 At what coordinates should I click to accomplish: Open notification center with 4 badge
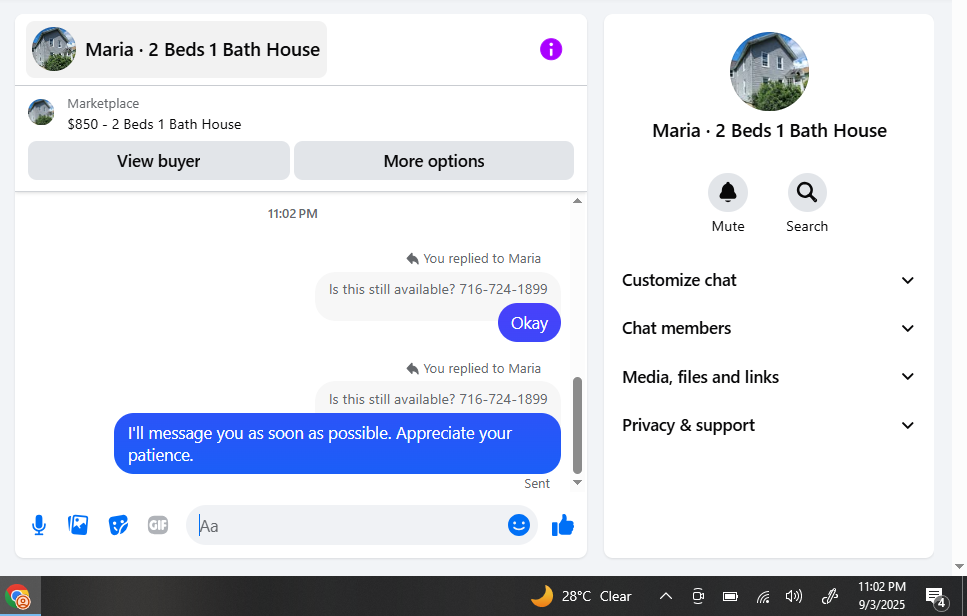(936, 596)
